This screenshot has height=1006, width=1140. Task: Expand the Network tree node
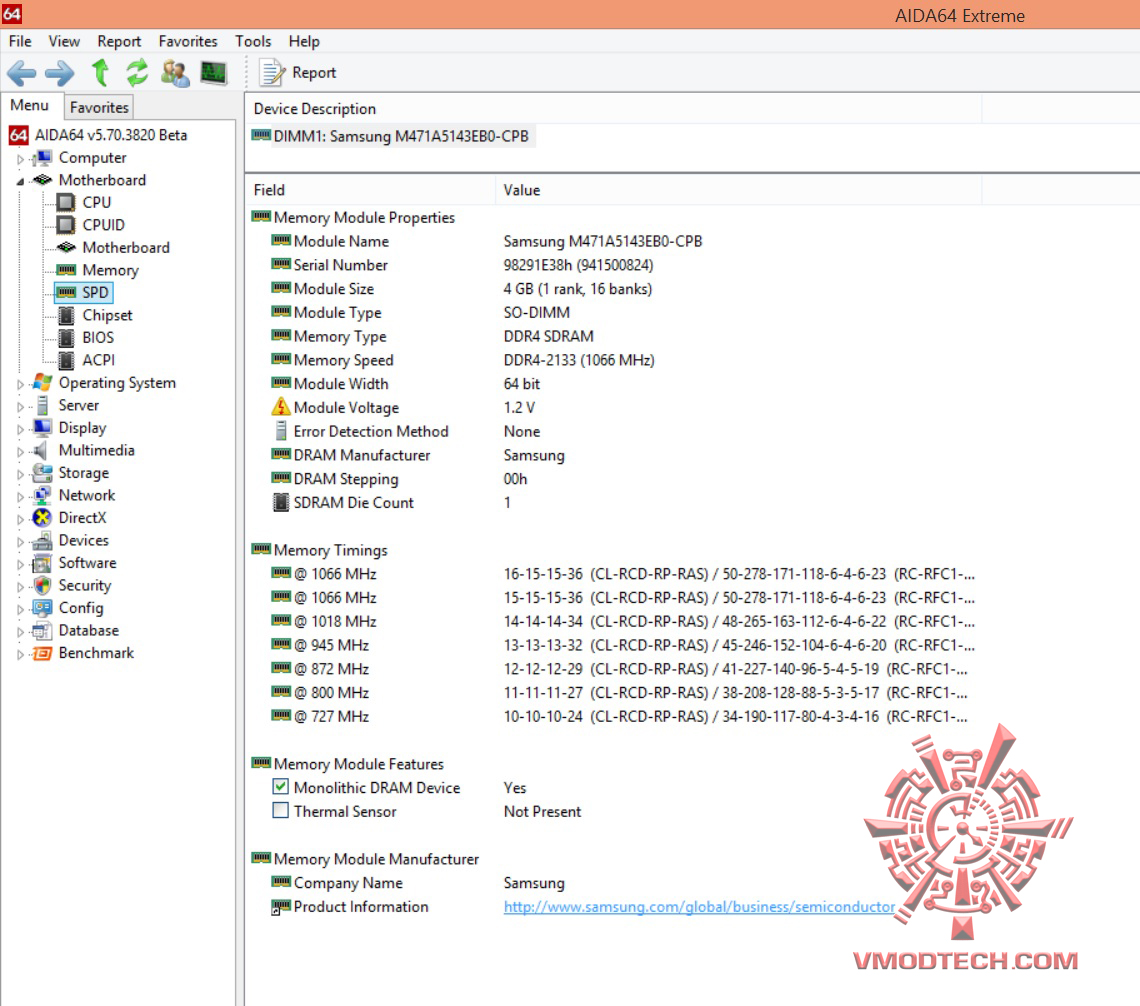20,496
